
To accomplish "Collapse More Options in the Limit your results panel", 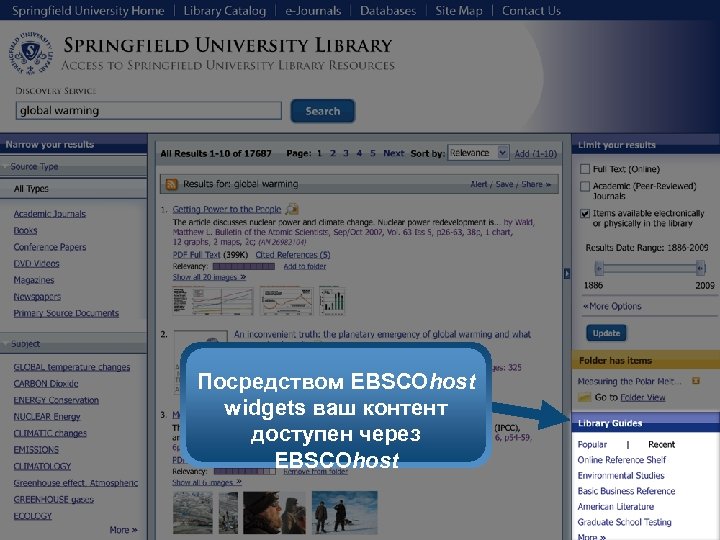I will tap(612, 306).
